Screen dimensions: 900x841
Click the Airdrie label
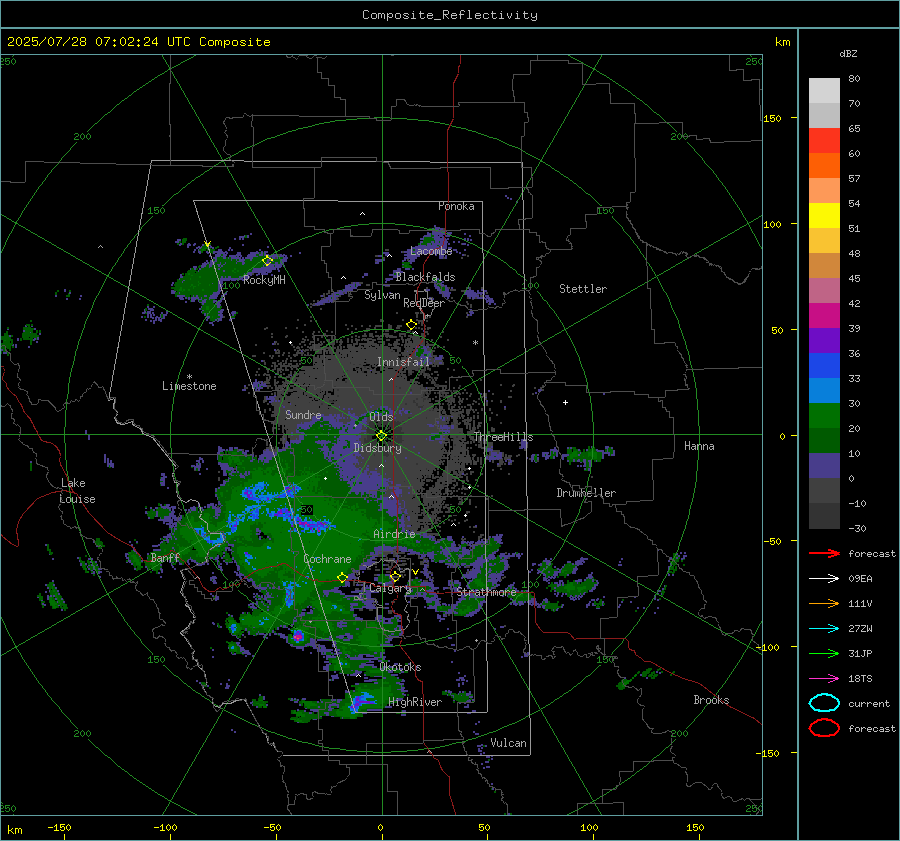[x=394, y=534]
